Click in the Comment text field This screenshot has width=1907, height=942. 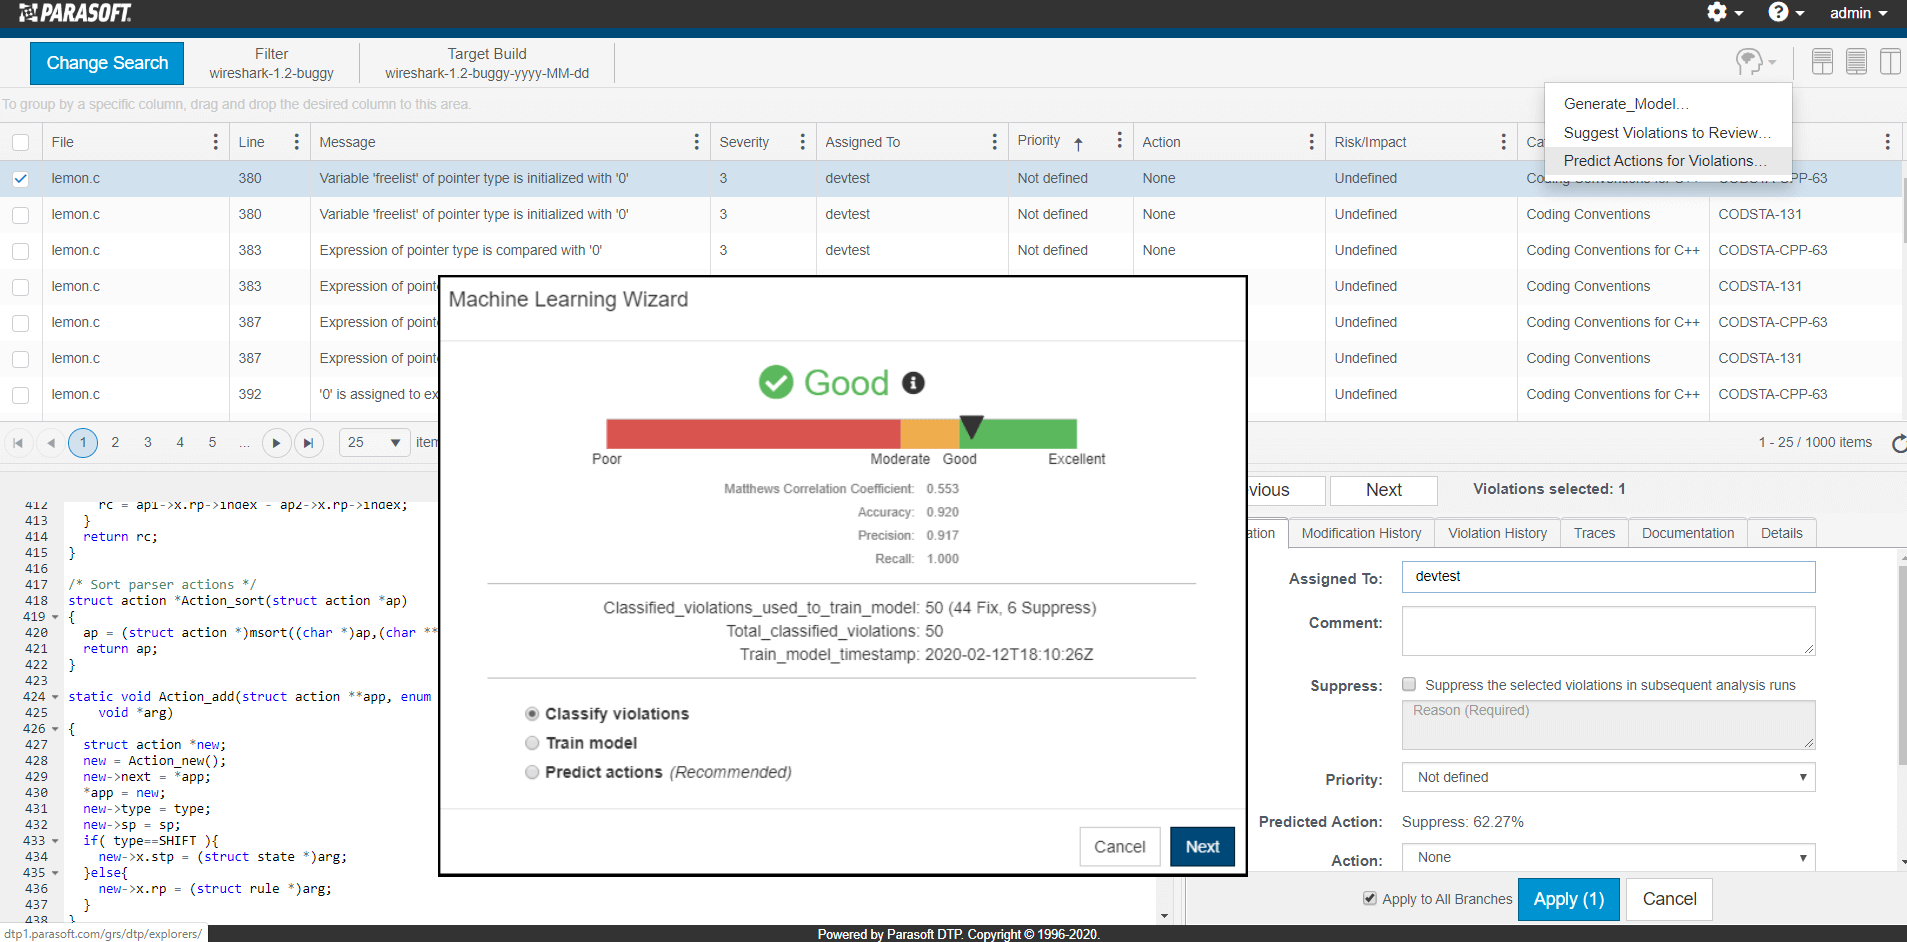[x=1608, y=631]
